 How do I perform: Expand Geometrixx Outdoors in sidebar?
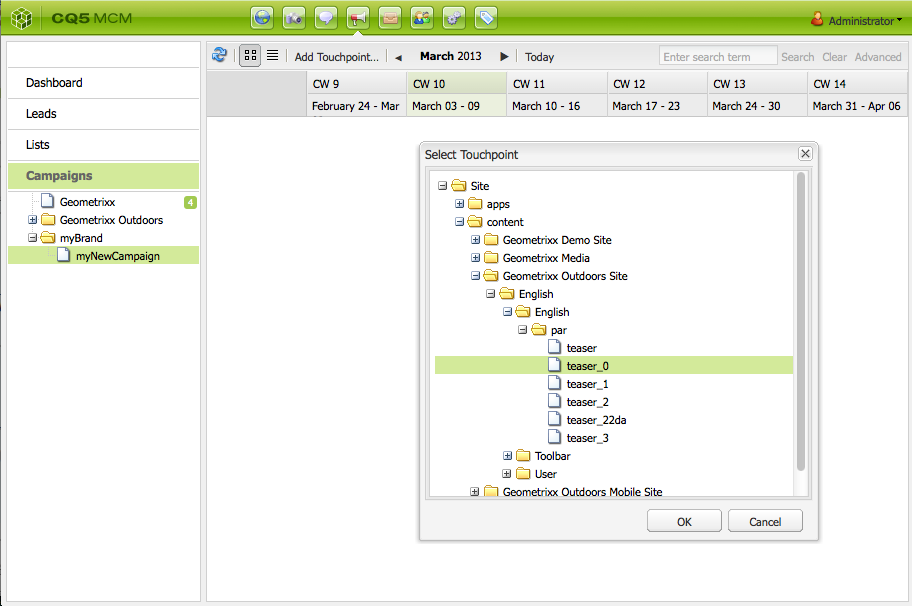33,220
